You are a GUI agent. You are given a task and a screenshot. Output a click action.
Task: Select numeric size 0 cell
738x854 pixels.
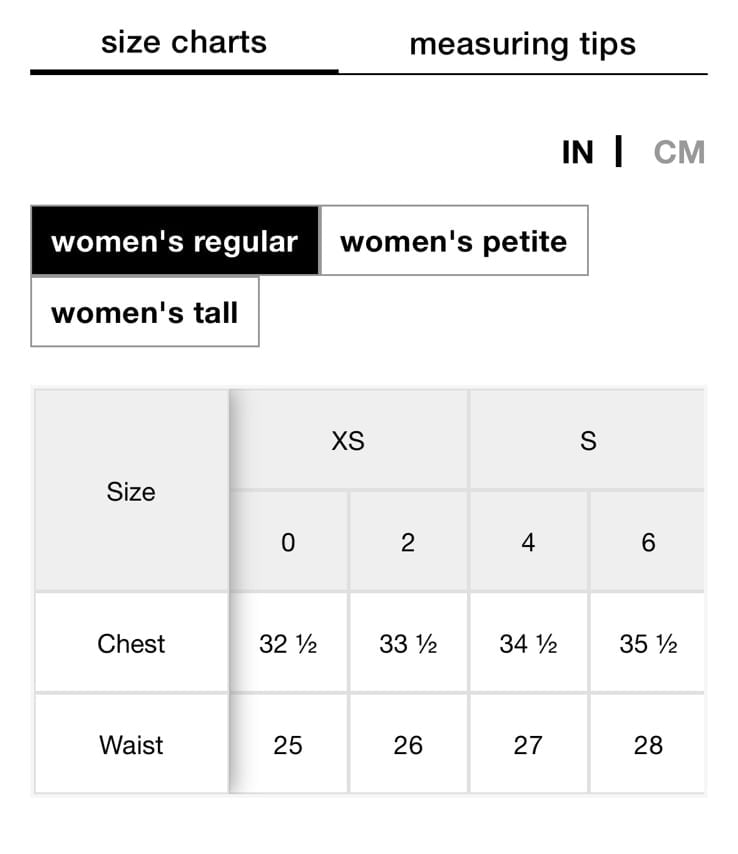[288, 542]
